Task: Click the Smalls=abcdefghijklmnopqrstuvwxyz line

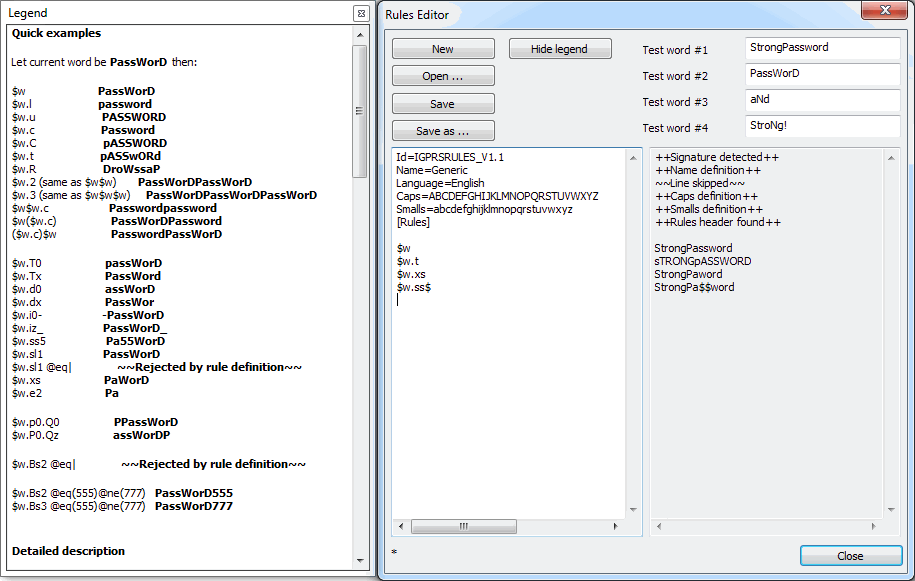Action: 484,209
